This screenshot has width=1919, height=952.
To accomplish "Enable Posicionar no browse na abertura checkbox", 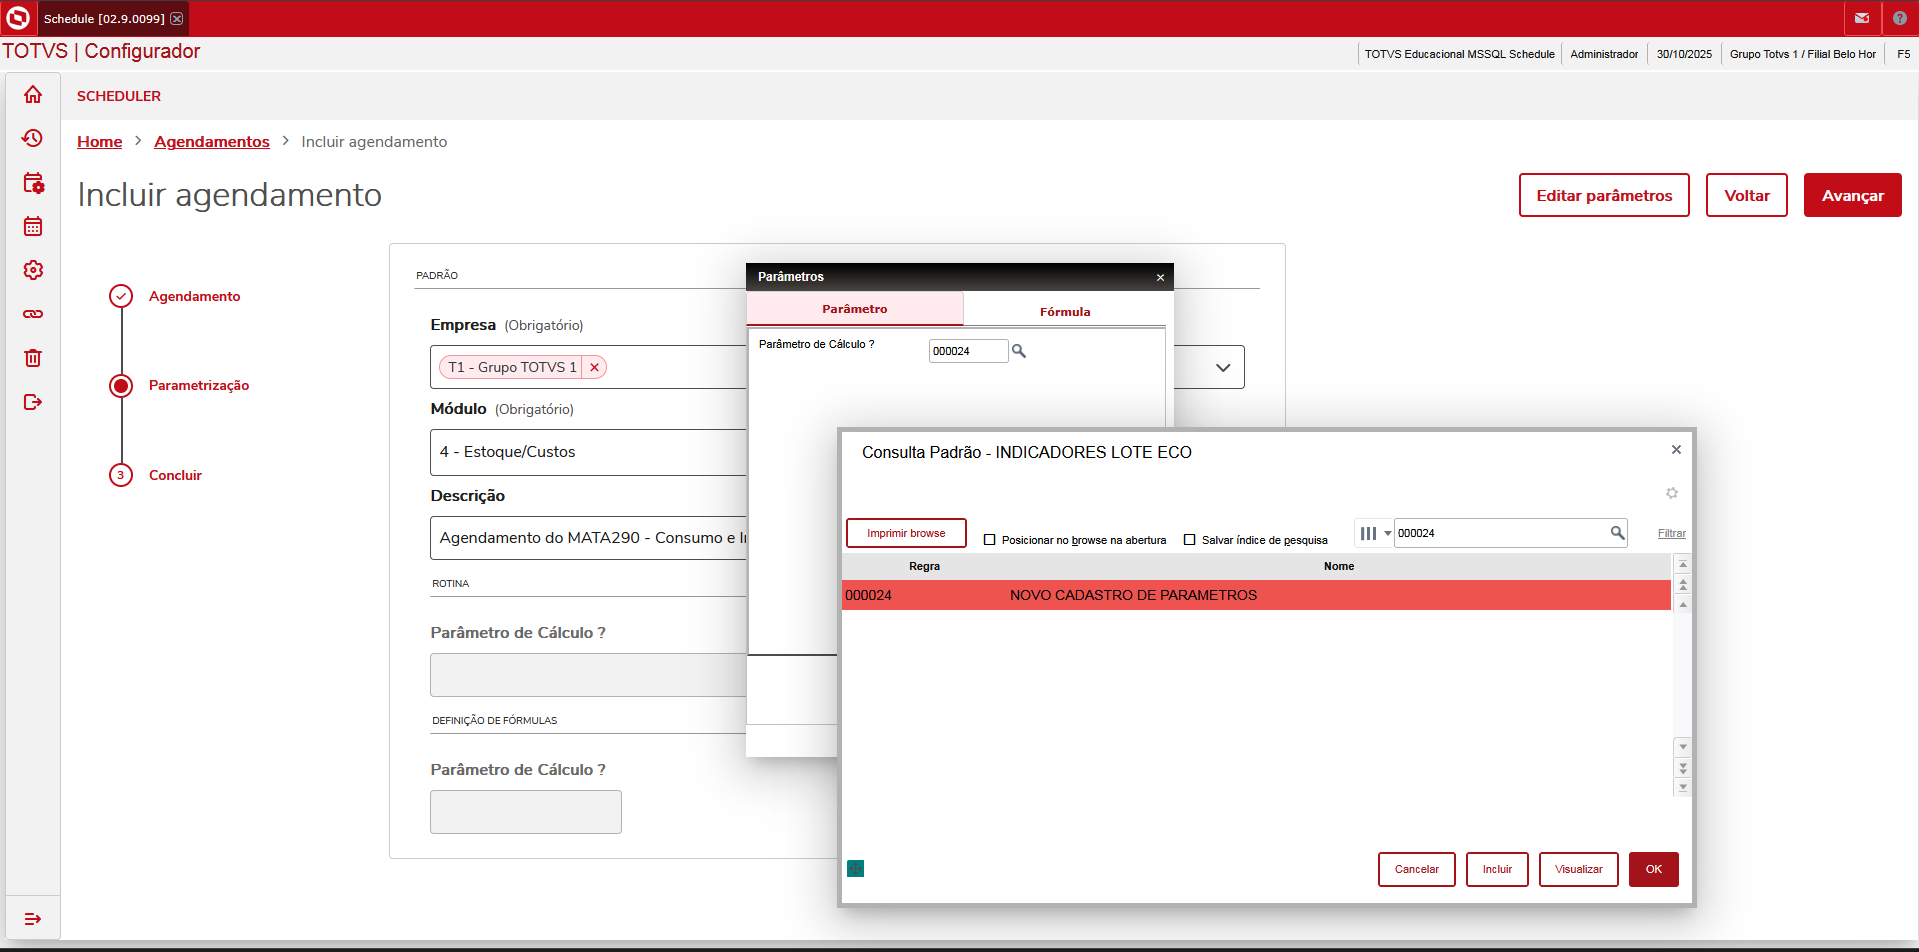I will click(x=990, y=540).
